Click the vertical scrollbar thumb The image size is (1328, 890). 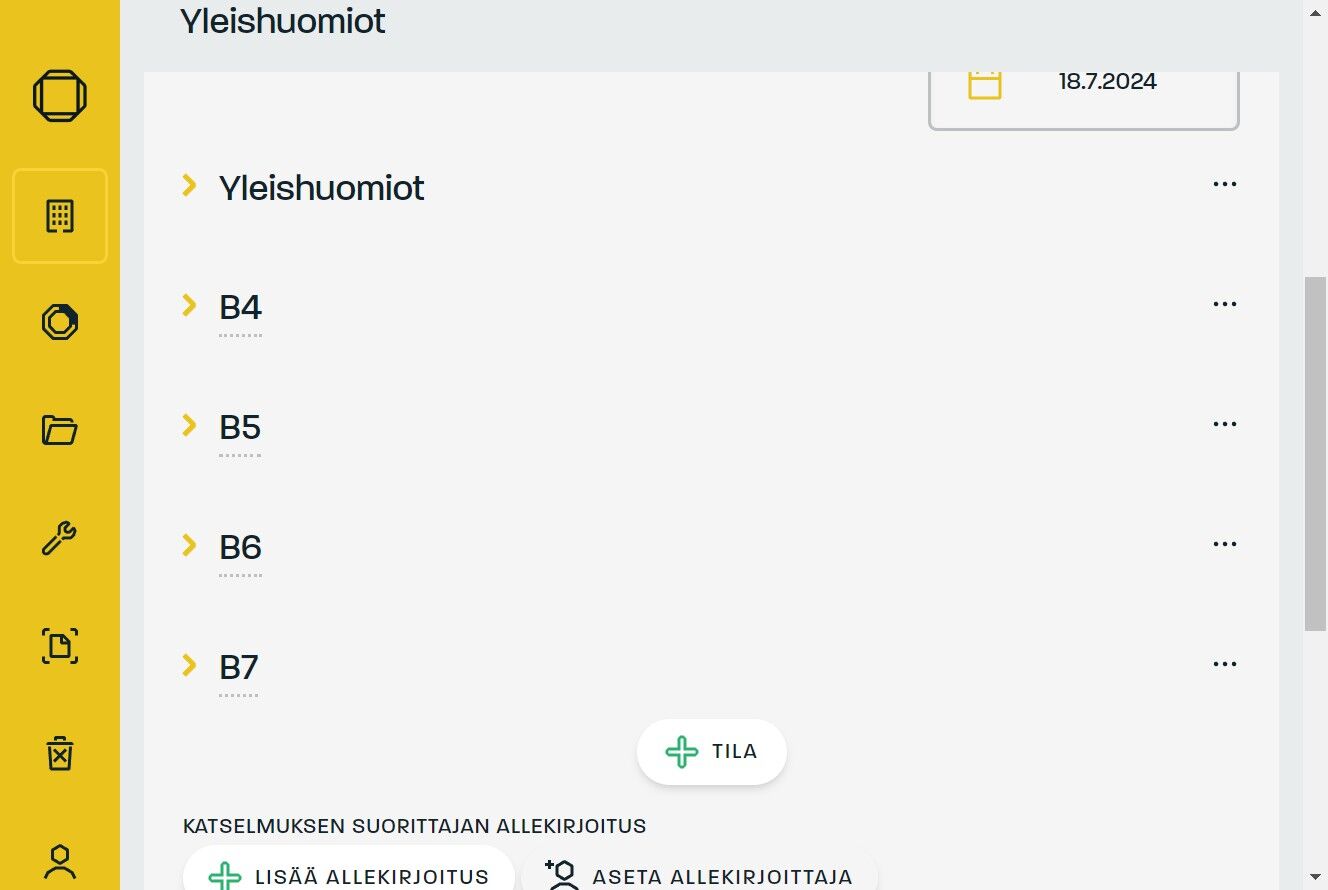1315,455
